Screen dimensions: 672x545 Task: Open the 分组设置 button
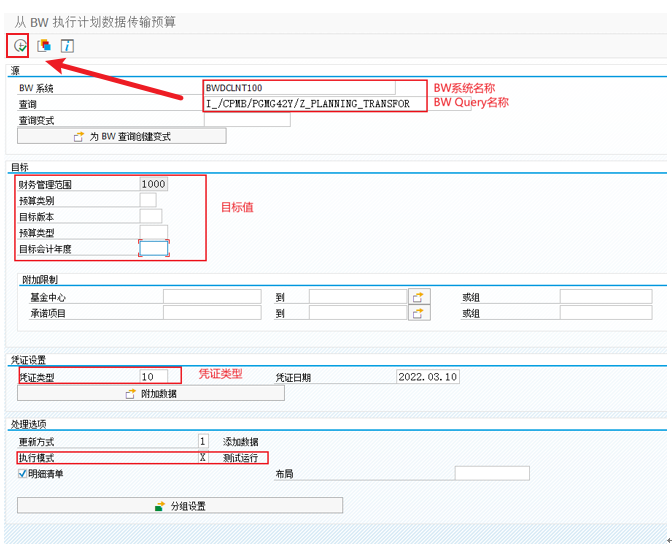[180, 506]
